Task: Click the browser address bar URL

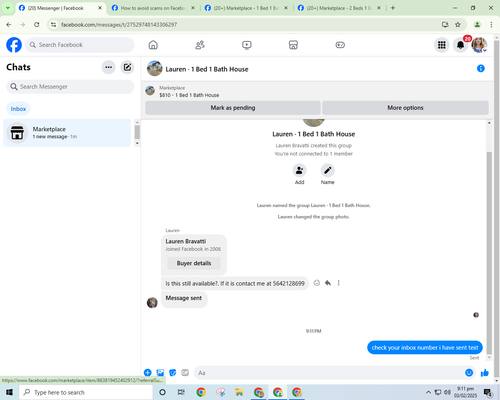Action: (119, 25)
